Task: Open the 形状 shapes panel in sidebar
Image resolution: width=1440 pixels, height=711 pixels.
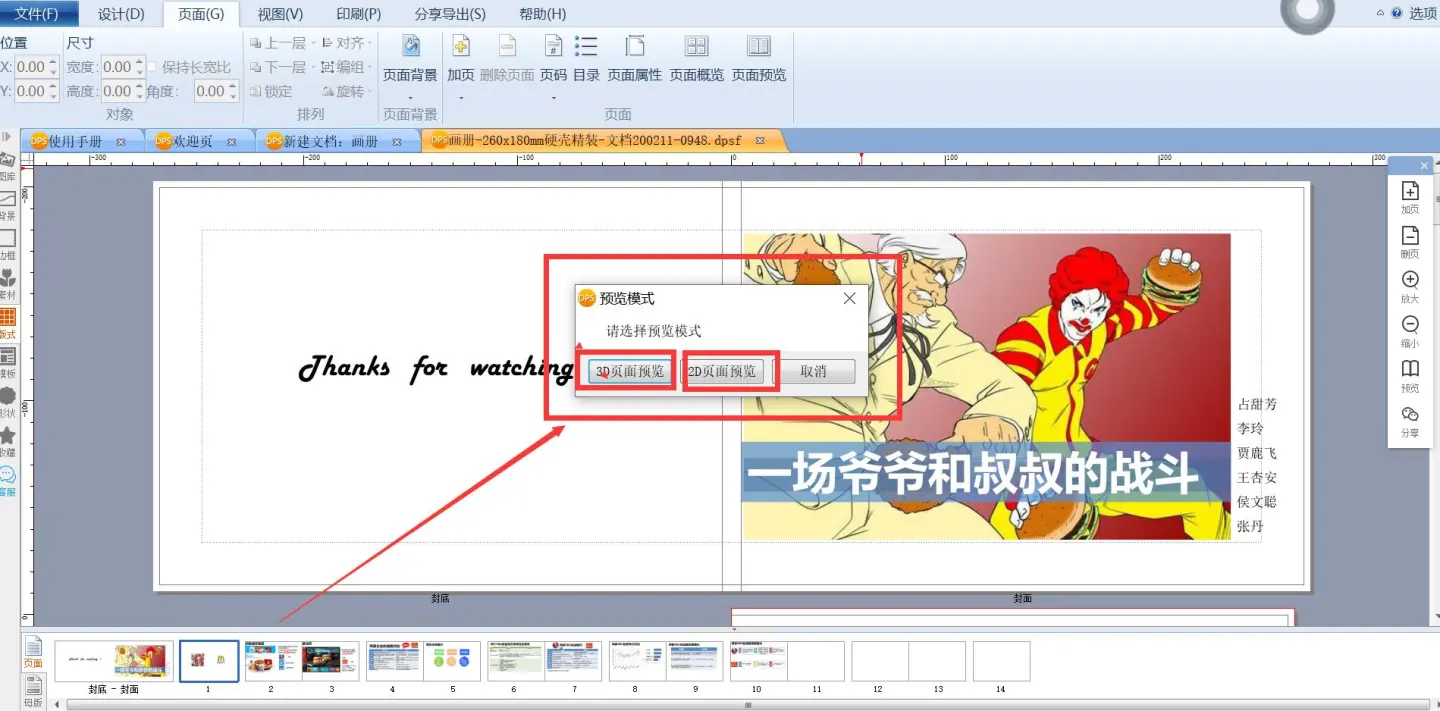Action: point(7,402)
